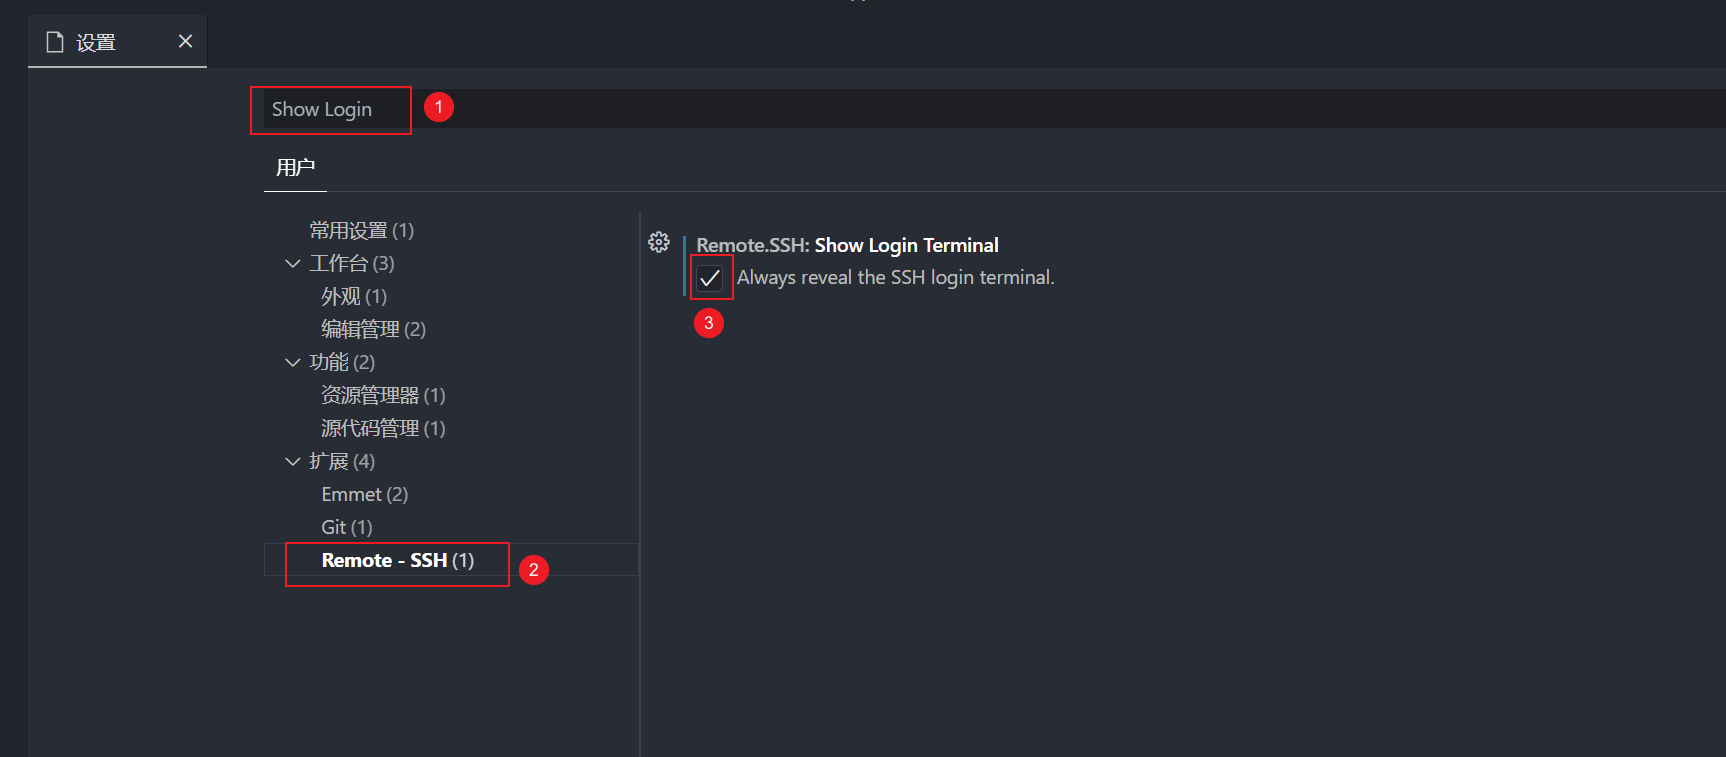Click the Always reveal the SSH login terminal text
This screenshot has height=757, width=1726.
[895, 278]
